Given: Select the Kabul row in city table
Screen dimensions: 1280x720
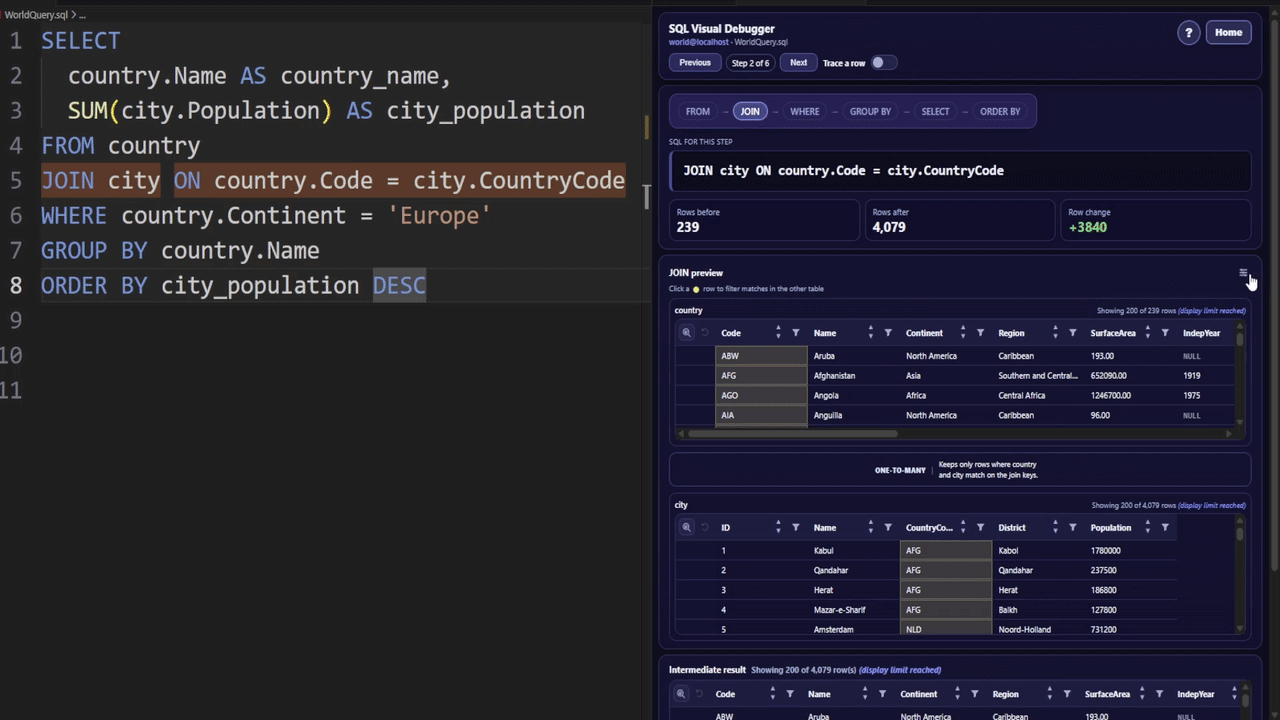Looking at the screenshot, I should tap(925, 551).
